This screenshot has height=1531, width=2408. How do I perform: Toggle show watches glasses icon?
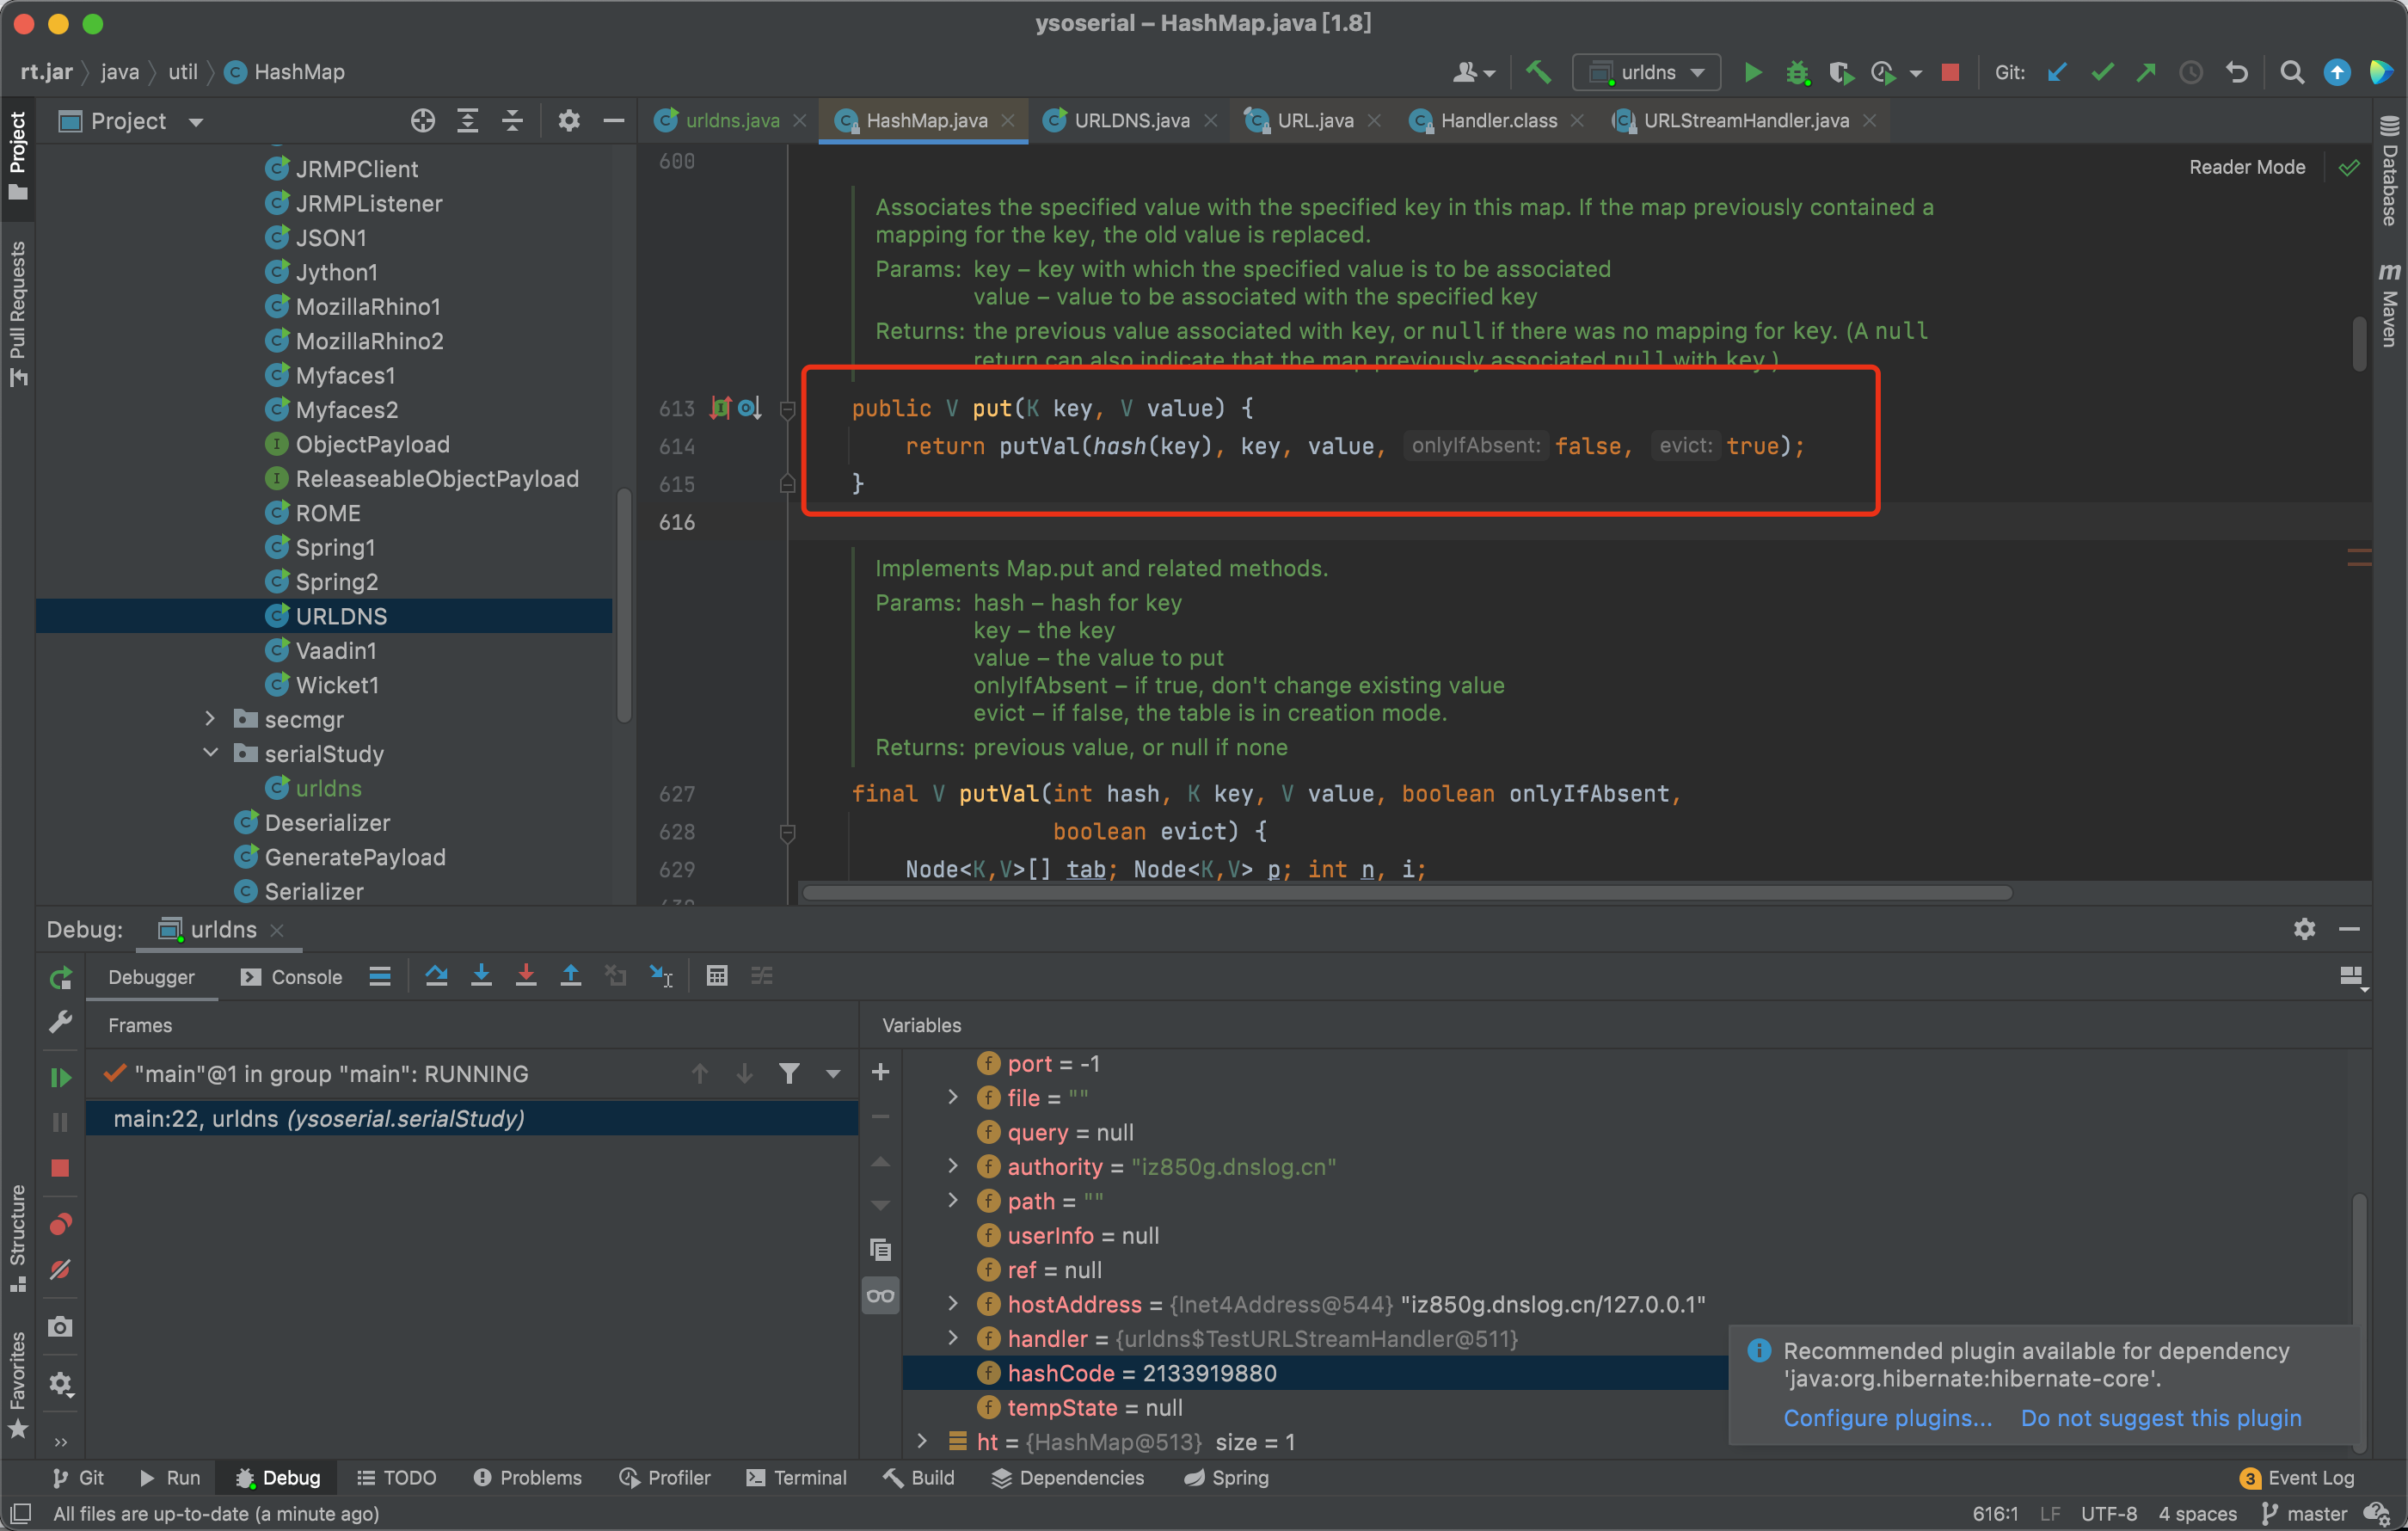coord(880,1296)
